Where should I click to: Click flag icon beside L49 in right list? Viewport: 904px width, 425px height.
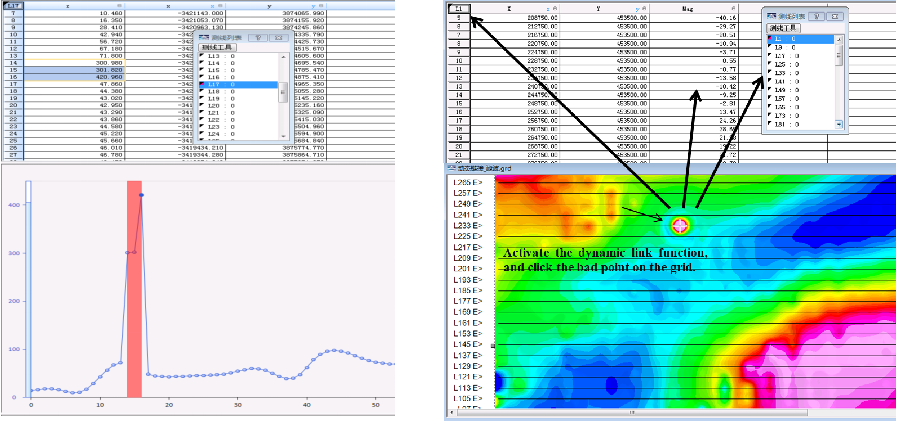[770, 90]
